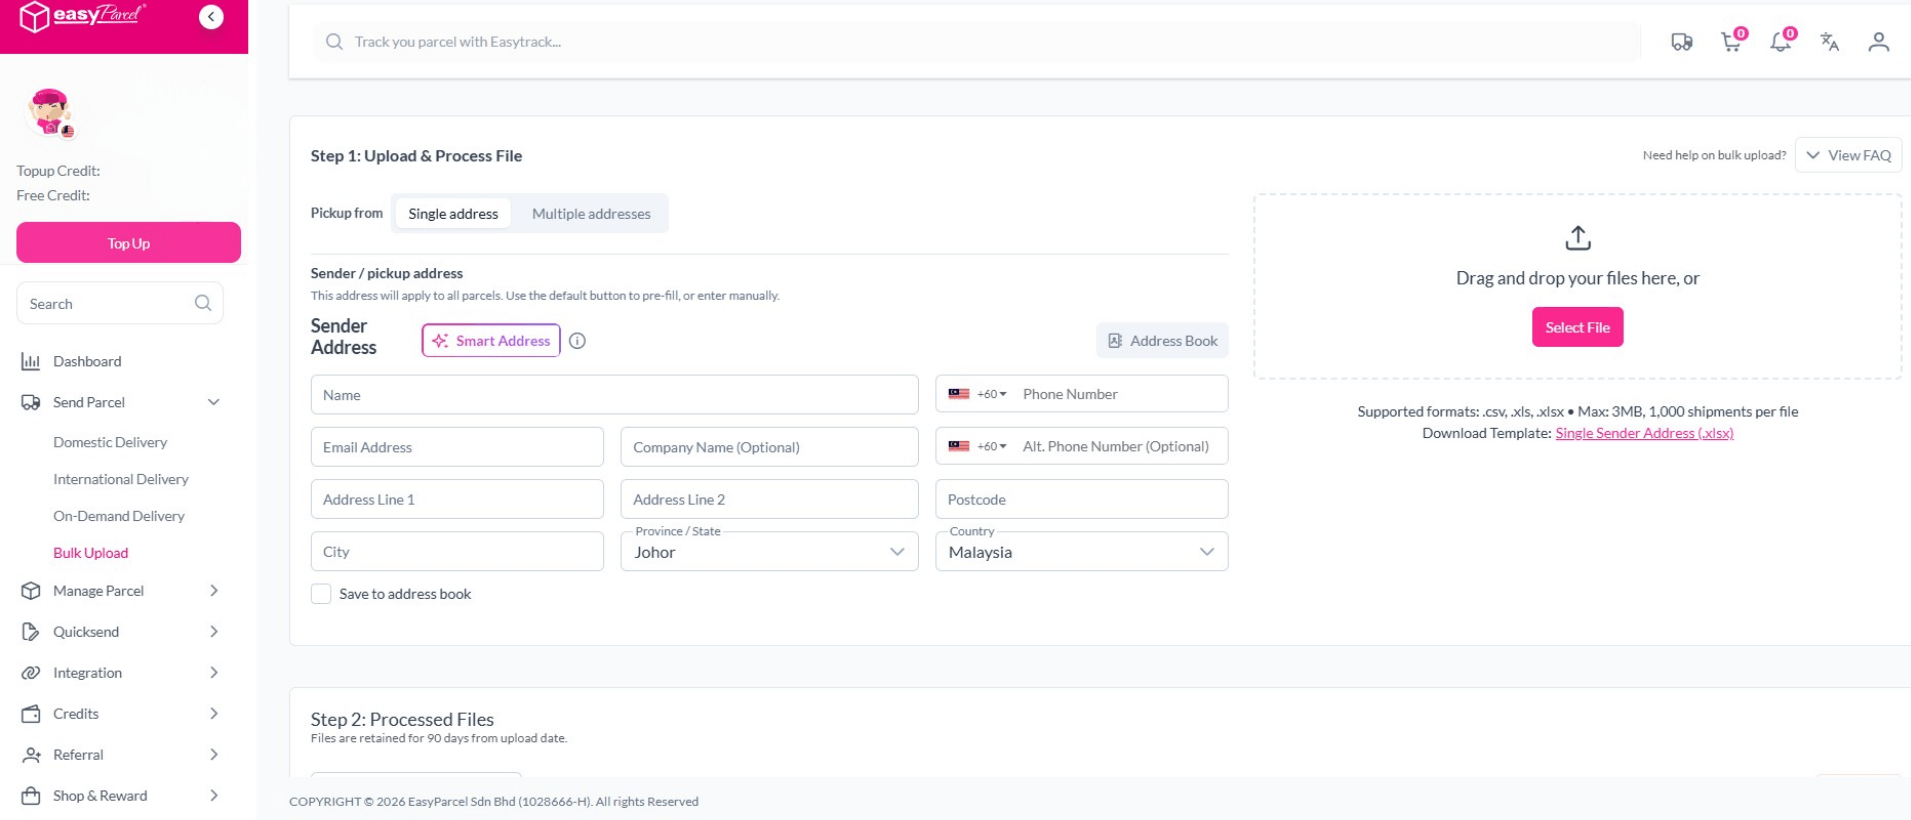Download the Single Sender Address template
Image resolution: width=1911 pixels, height=820 pixels.
(1643, 433)
